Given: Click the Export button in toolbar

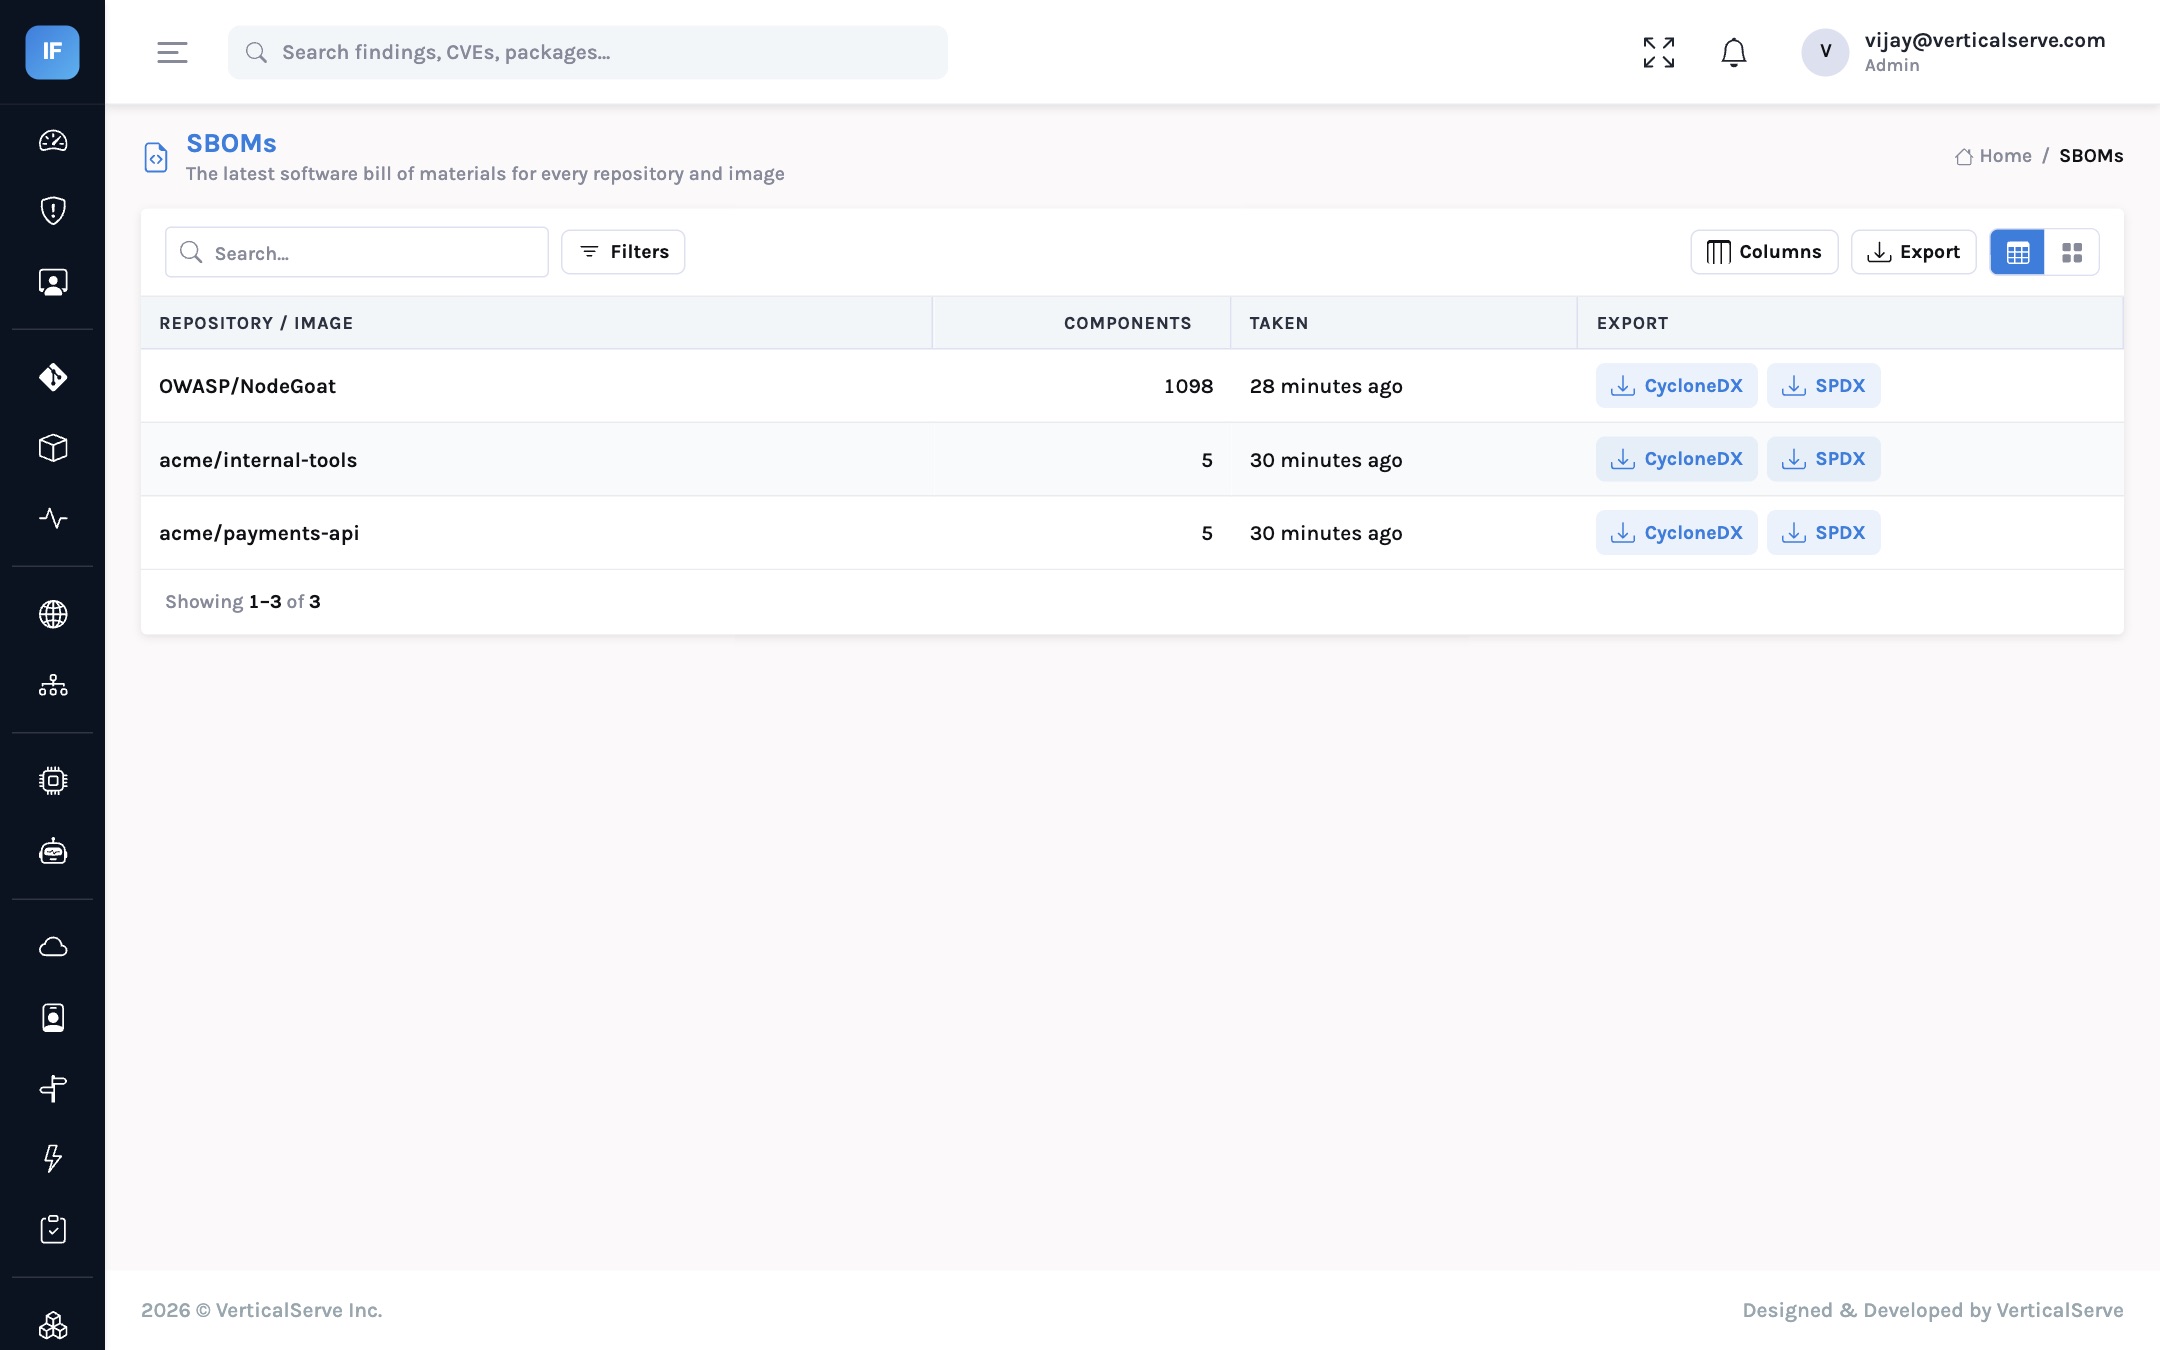Looking at the screenshot, I should (x=1913, y=252).
